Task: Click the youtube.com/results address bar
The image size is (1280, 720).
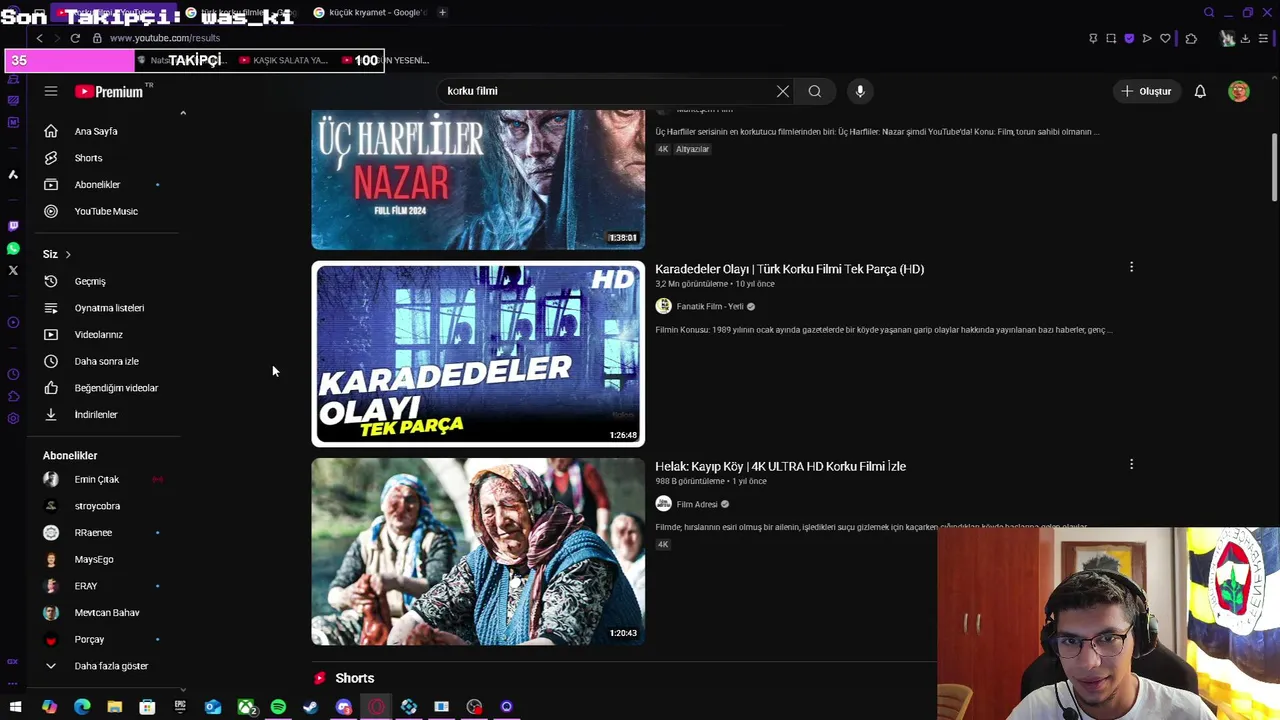Action: point(165,38)
